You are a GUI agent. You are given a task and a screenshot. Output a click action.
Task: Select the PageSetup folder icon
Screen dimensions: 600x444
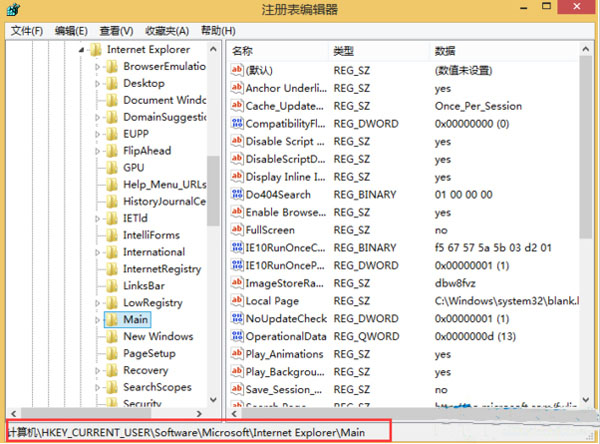click(x=112, y=353)
